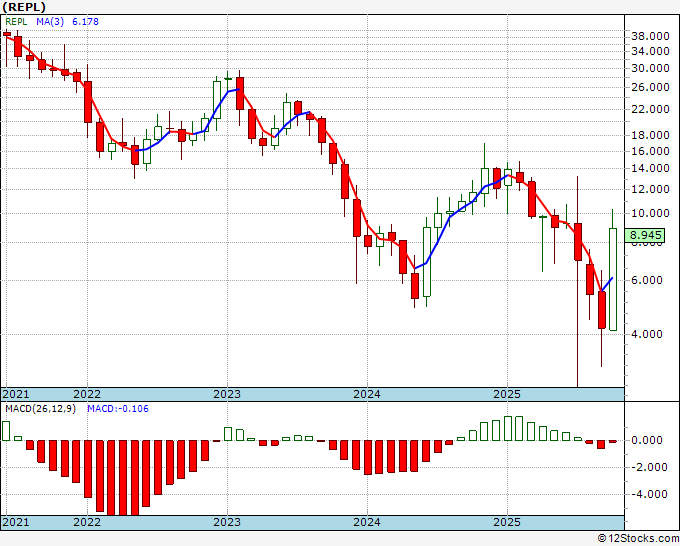The height and width of the screenshot is (546, 680).
Task: Click 2024 on the MACD panel timeline
Action: pyautogui.click(x=367, y=522)
